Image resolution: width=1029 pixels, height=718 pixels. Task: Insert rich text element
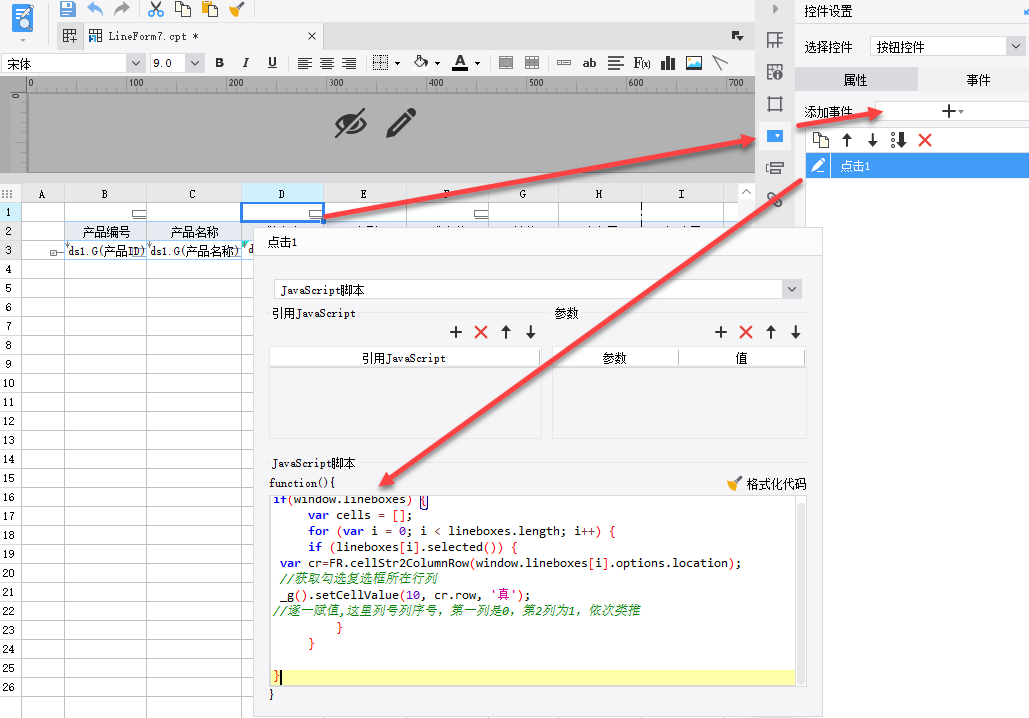click(616, 63)
